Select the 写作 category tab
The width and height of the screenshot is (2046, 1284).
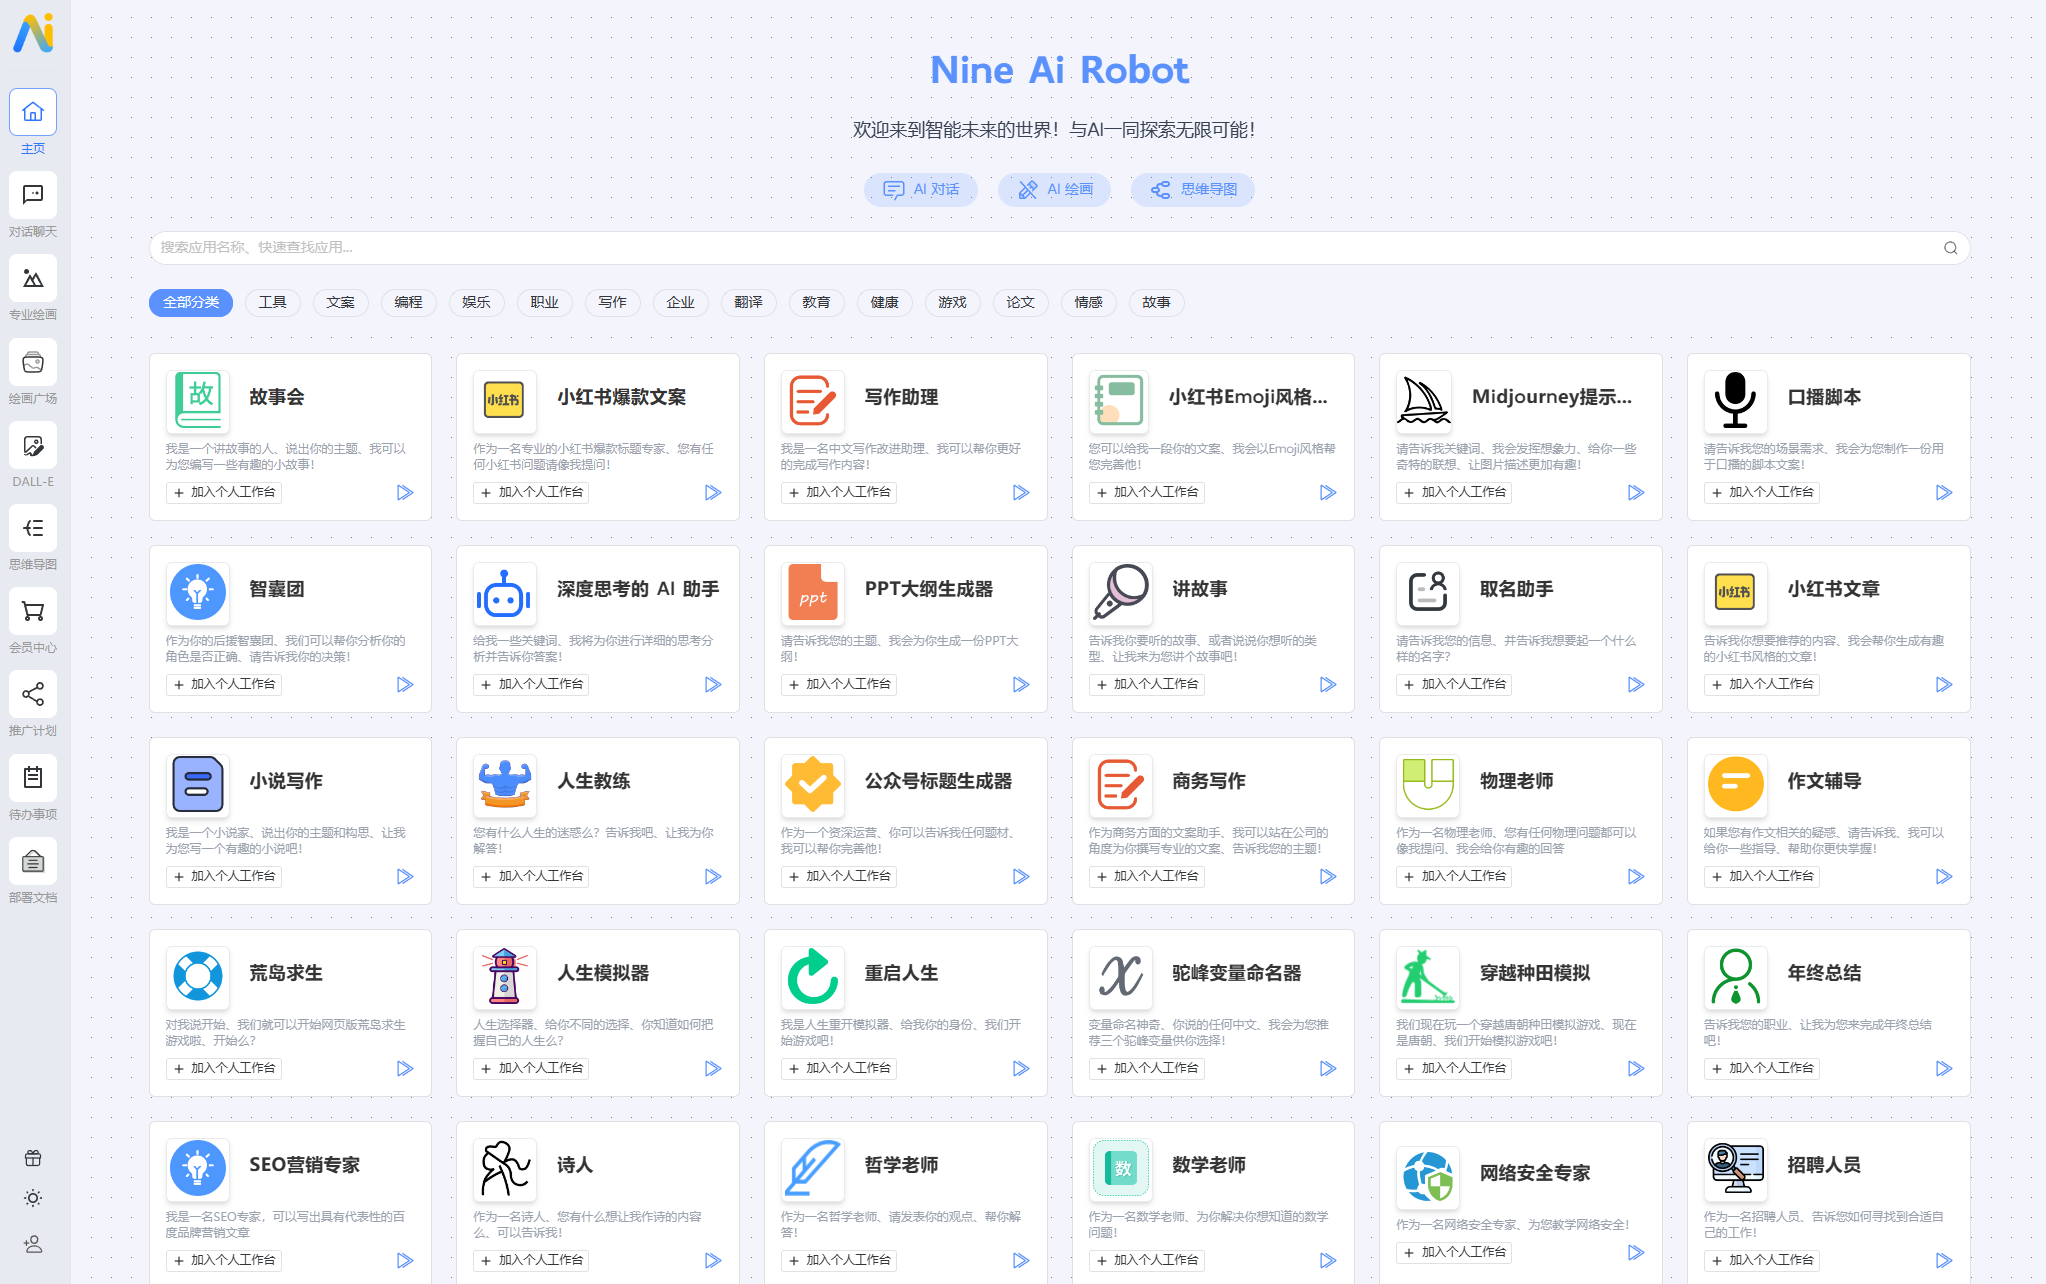pos(612,303)
